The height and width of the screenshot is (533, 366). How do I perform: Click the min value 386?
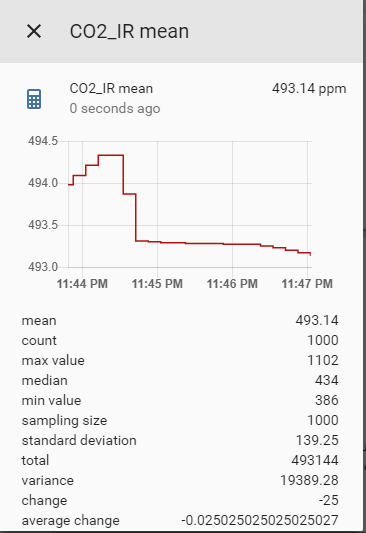(x=327, y=400)
